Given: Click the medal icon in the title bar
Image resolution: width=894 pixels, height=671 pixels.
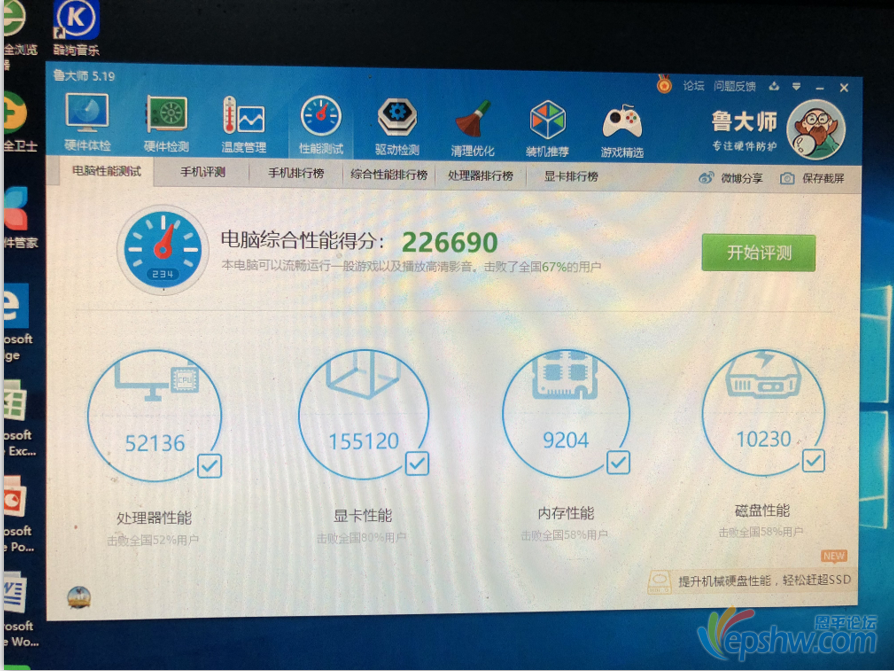Looking at the screenshot, I should [664, 85].
